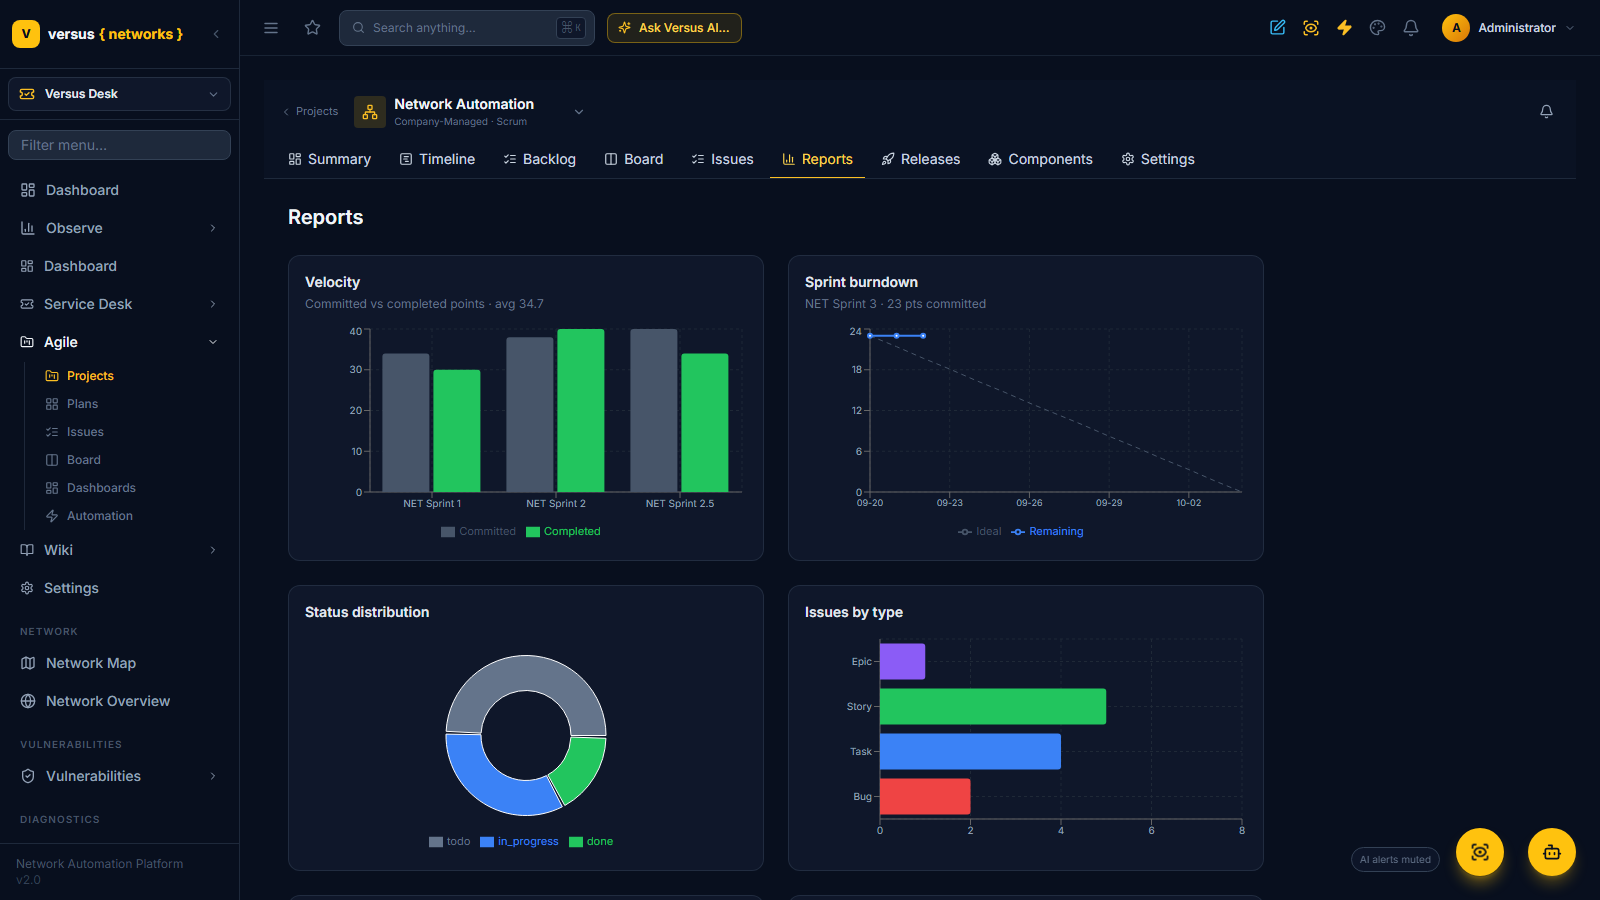Expand the Wiki menu section

(x=120, y=550)
